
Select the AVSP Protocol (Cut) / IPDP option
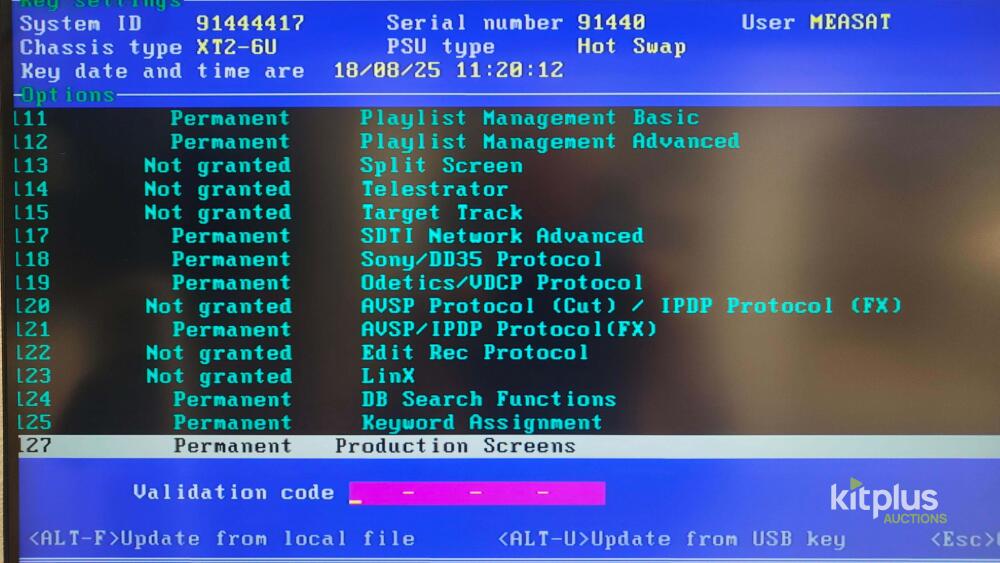[507, 306]
